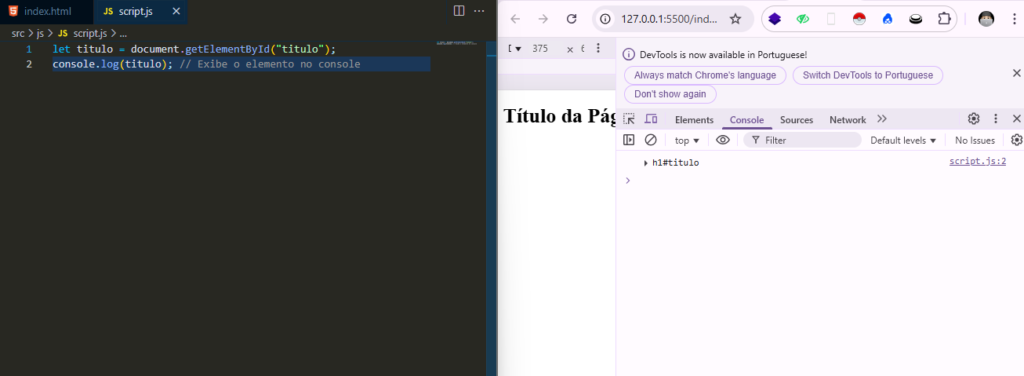
Task: Open the VS Code editor more actions menu
Action: point(479,11)
